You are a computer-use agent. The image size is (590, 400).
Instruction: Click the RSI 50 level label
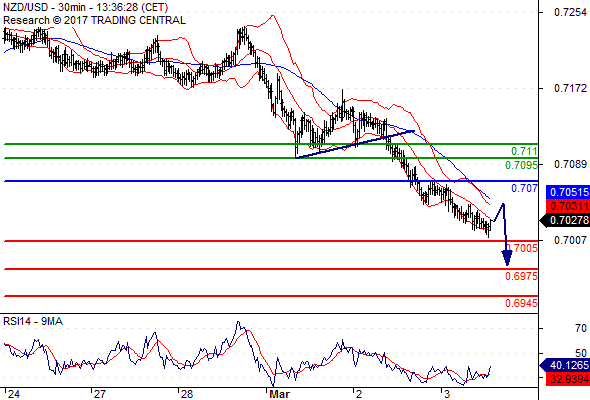coord(581,353)
